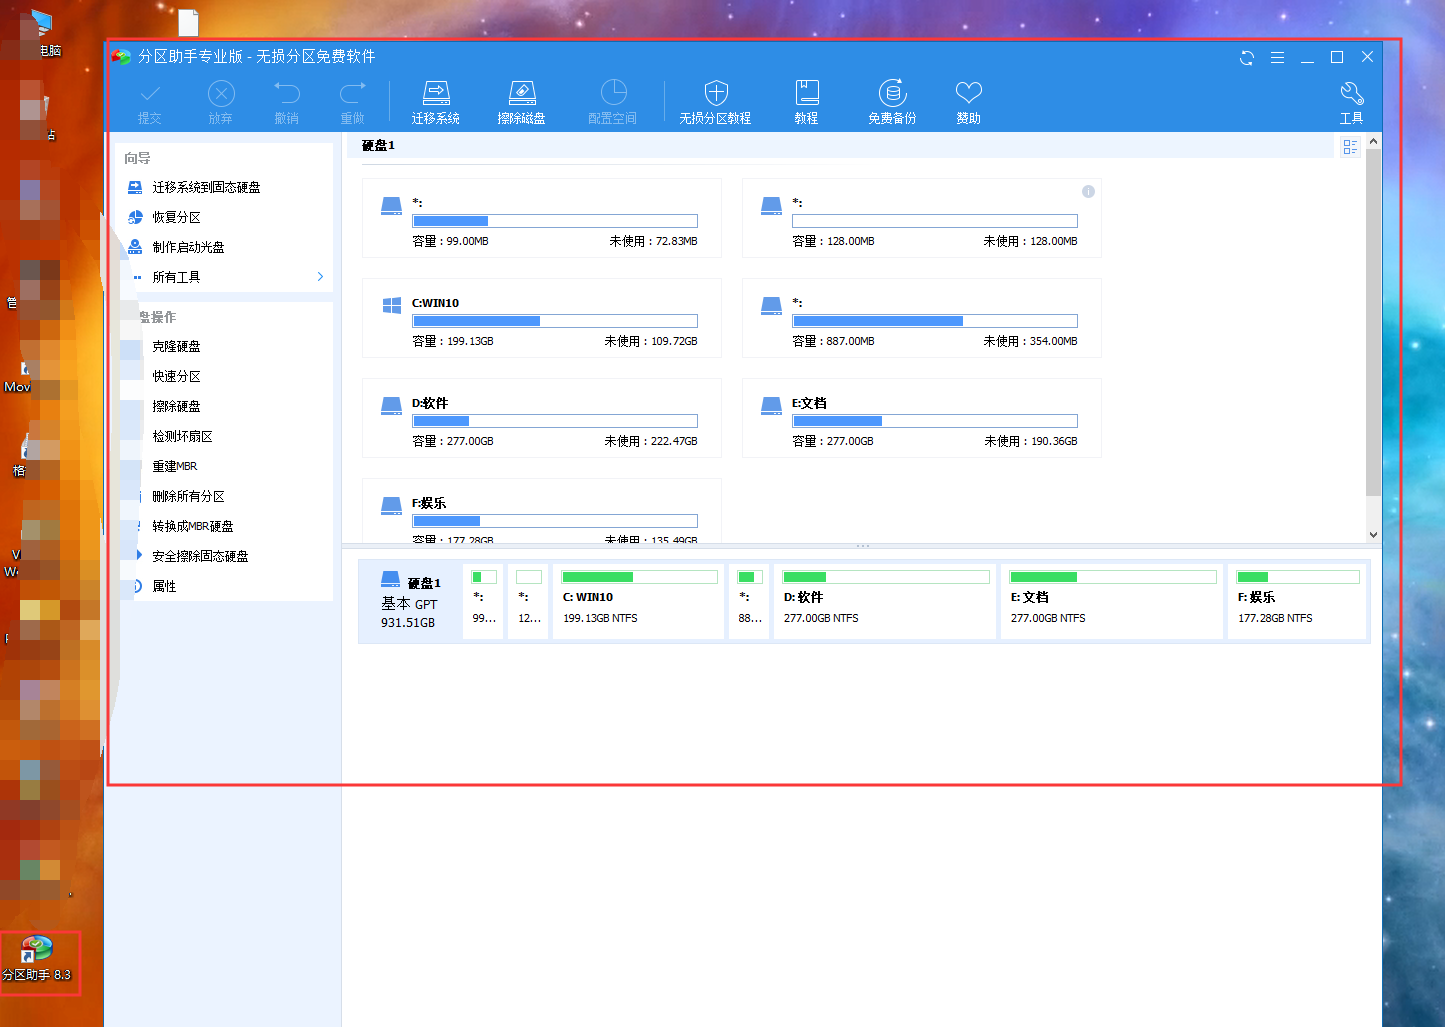This screenshot has height=1027, width=1445.
Task: Click the 免费备份 toolbar icon
Action: tap(892, 102)
